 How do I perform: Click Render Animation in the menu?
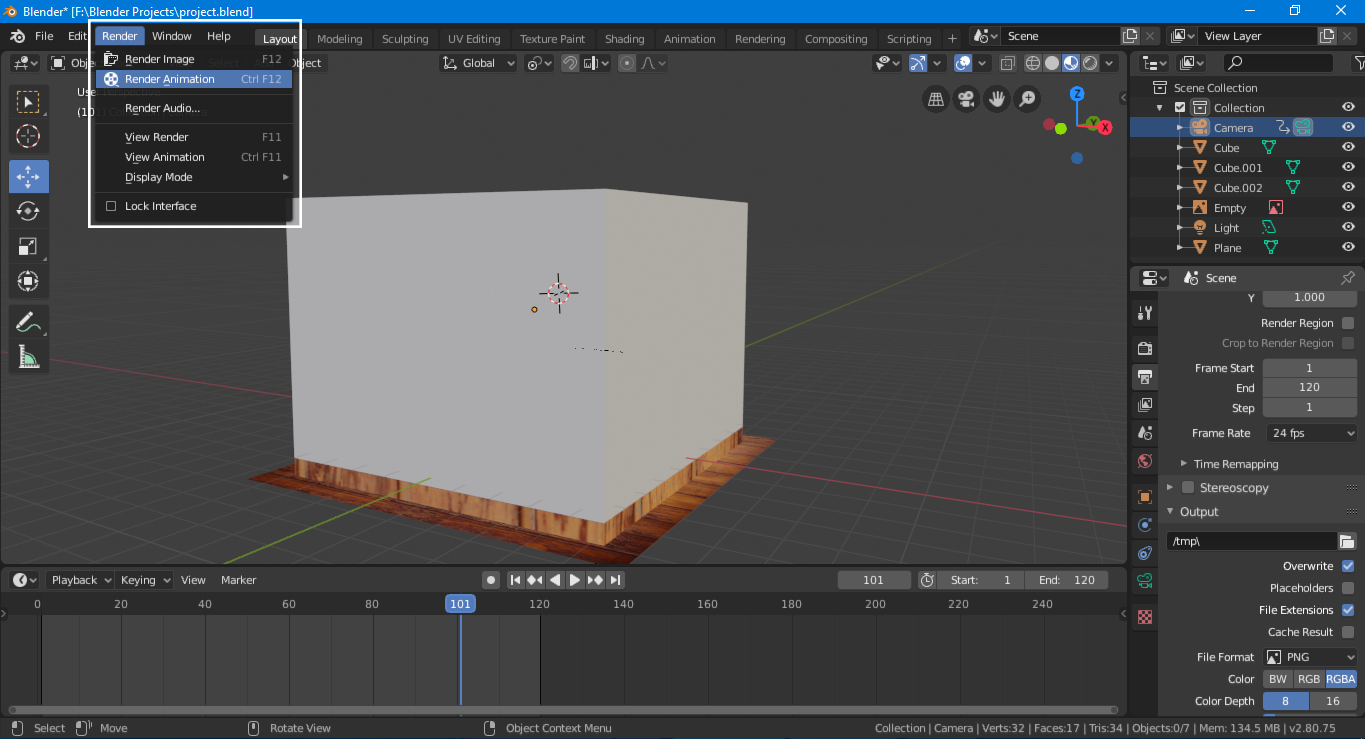(x=169, y=79)
